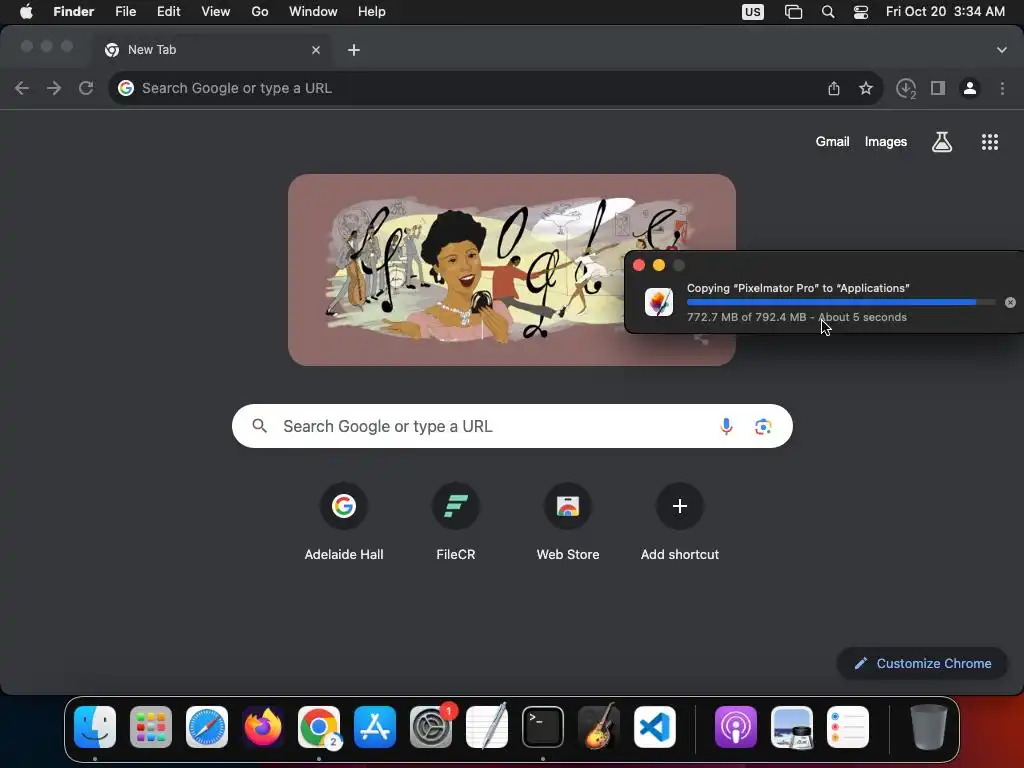Click the copy progress bar
The height and width of the screenshot is (768, 1024).
[841, 302]
